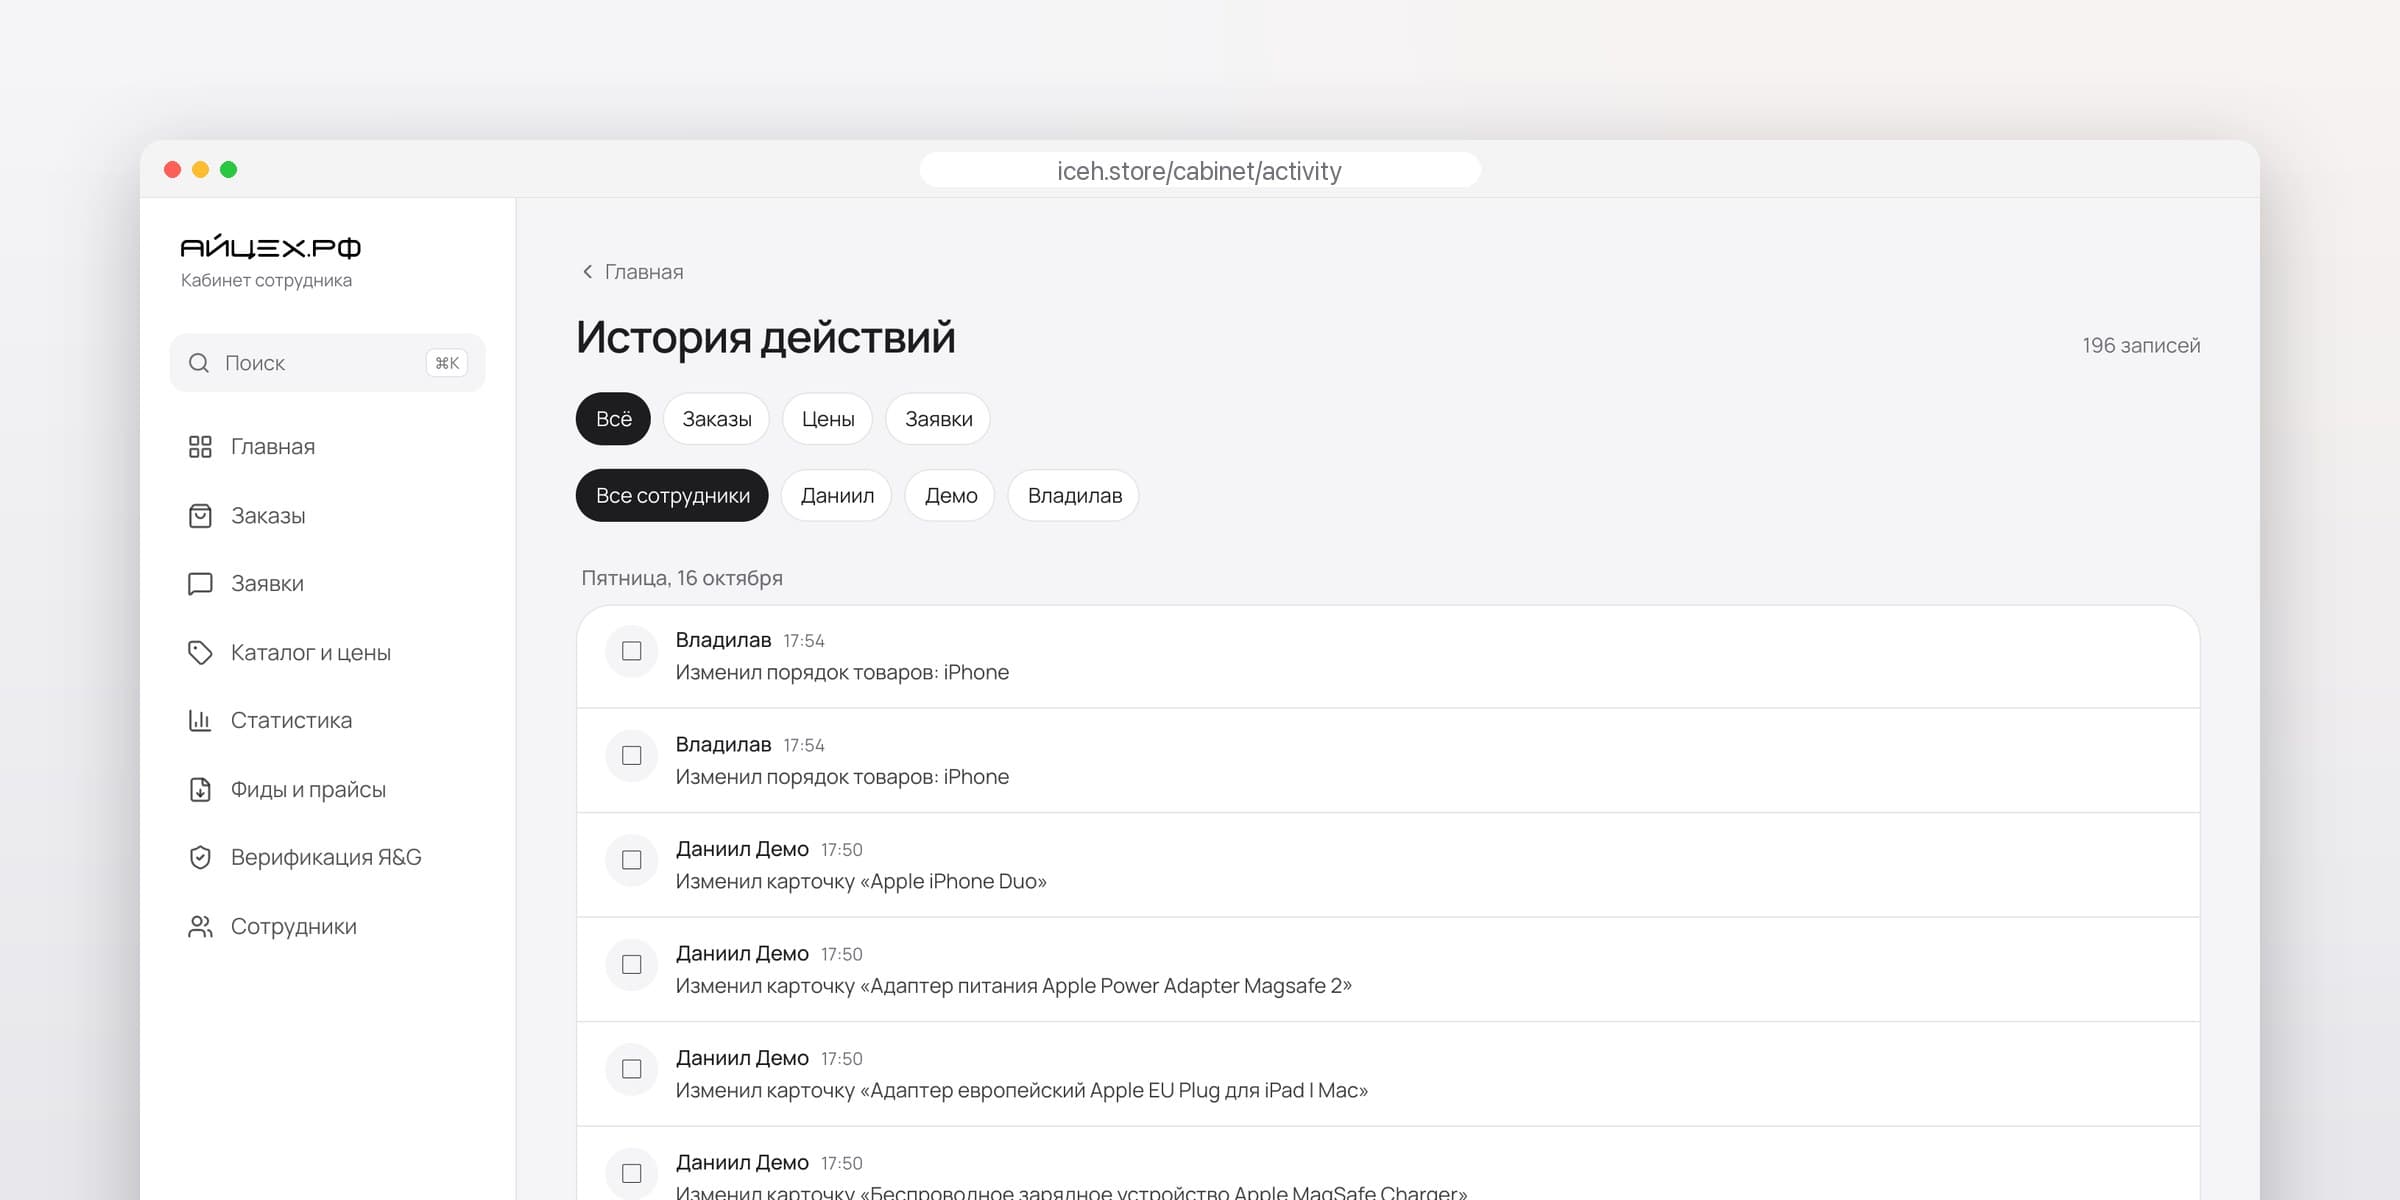Select the Цены filter chip
This screenshot has height=1200, width=2400.
(828, 419)
